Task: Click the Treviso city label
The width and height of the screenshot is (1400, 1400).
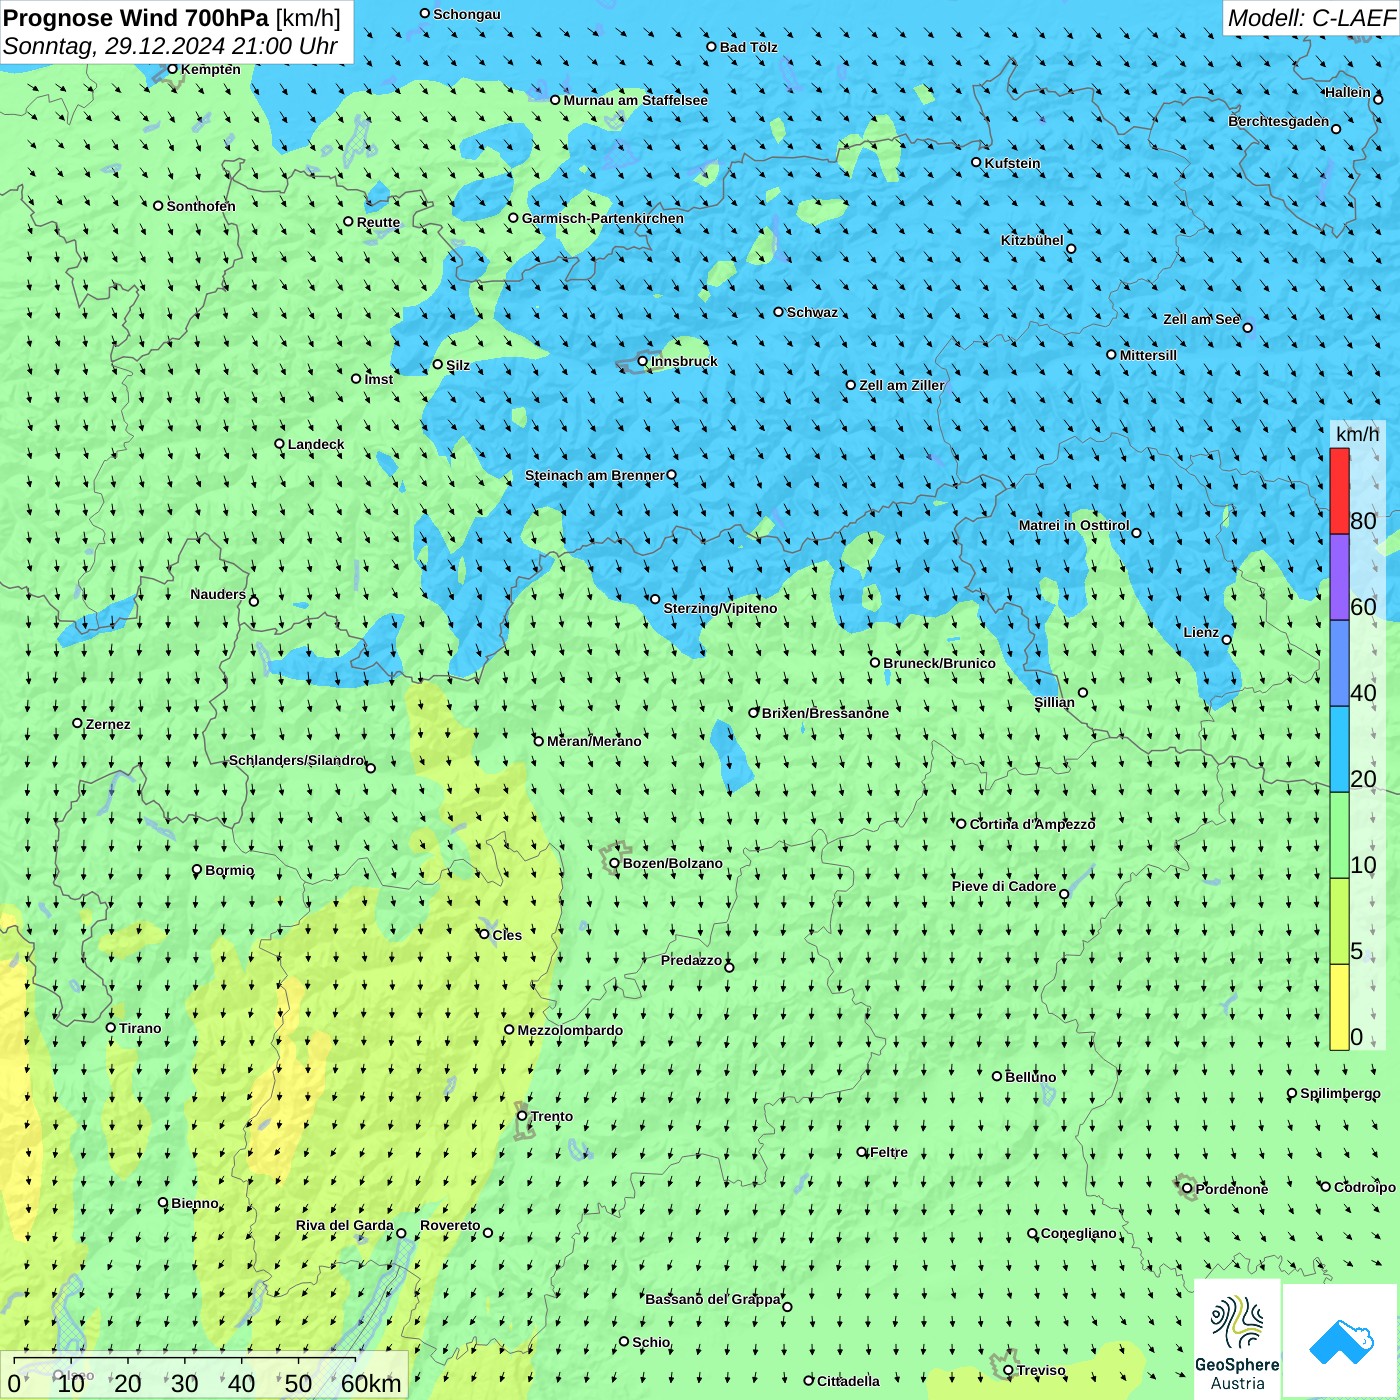Action: [1041, 1370]
